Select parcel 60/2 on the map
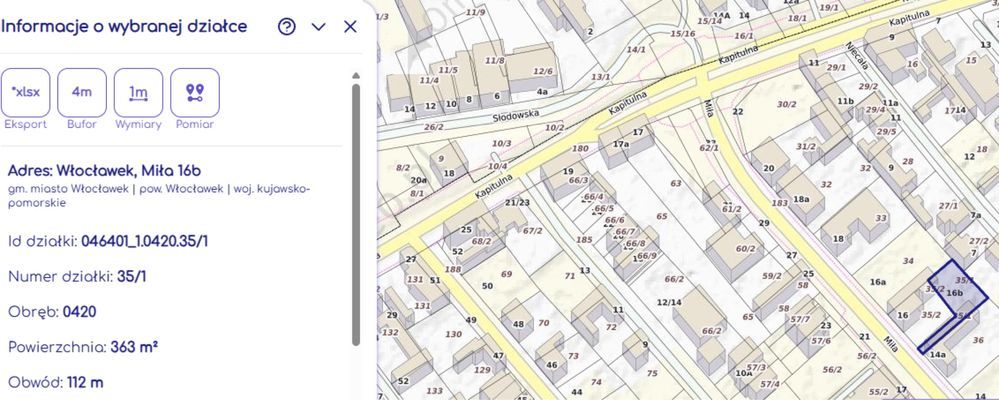The width and height of the screenshot is (999, 400). pyautogui.click(x=744, y=248)
